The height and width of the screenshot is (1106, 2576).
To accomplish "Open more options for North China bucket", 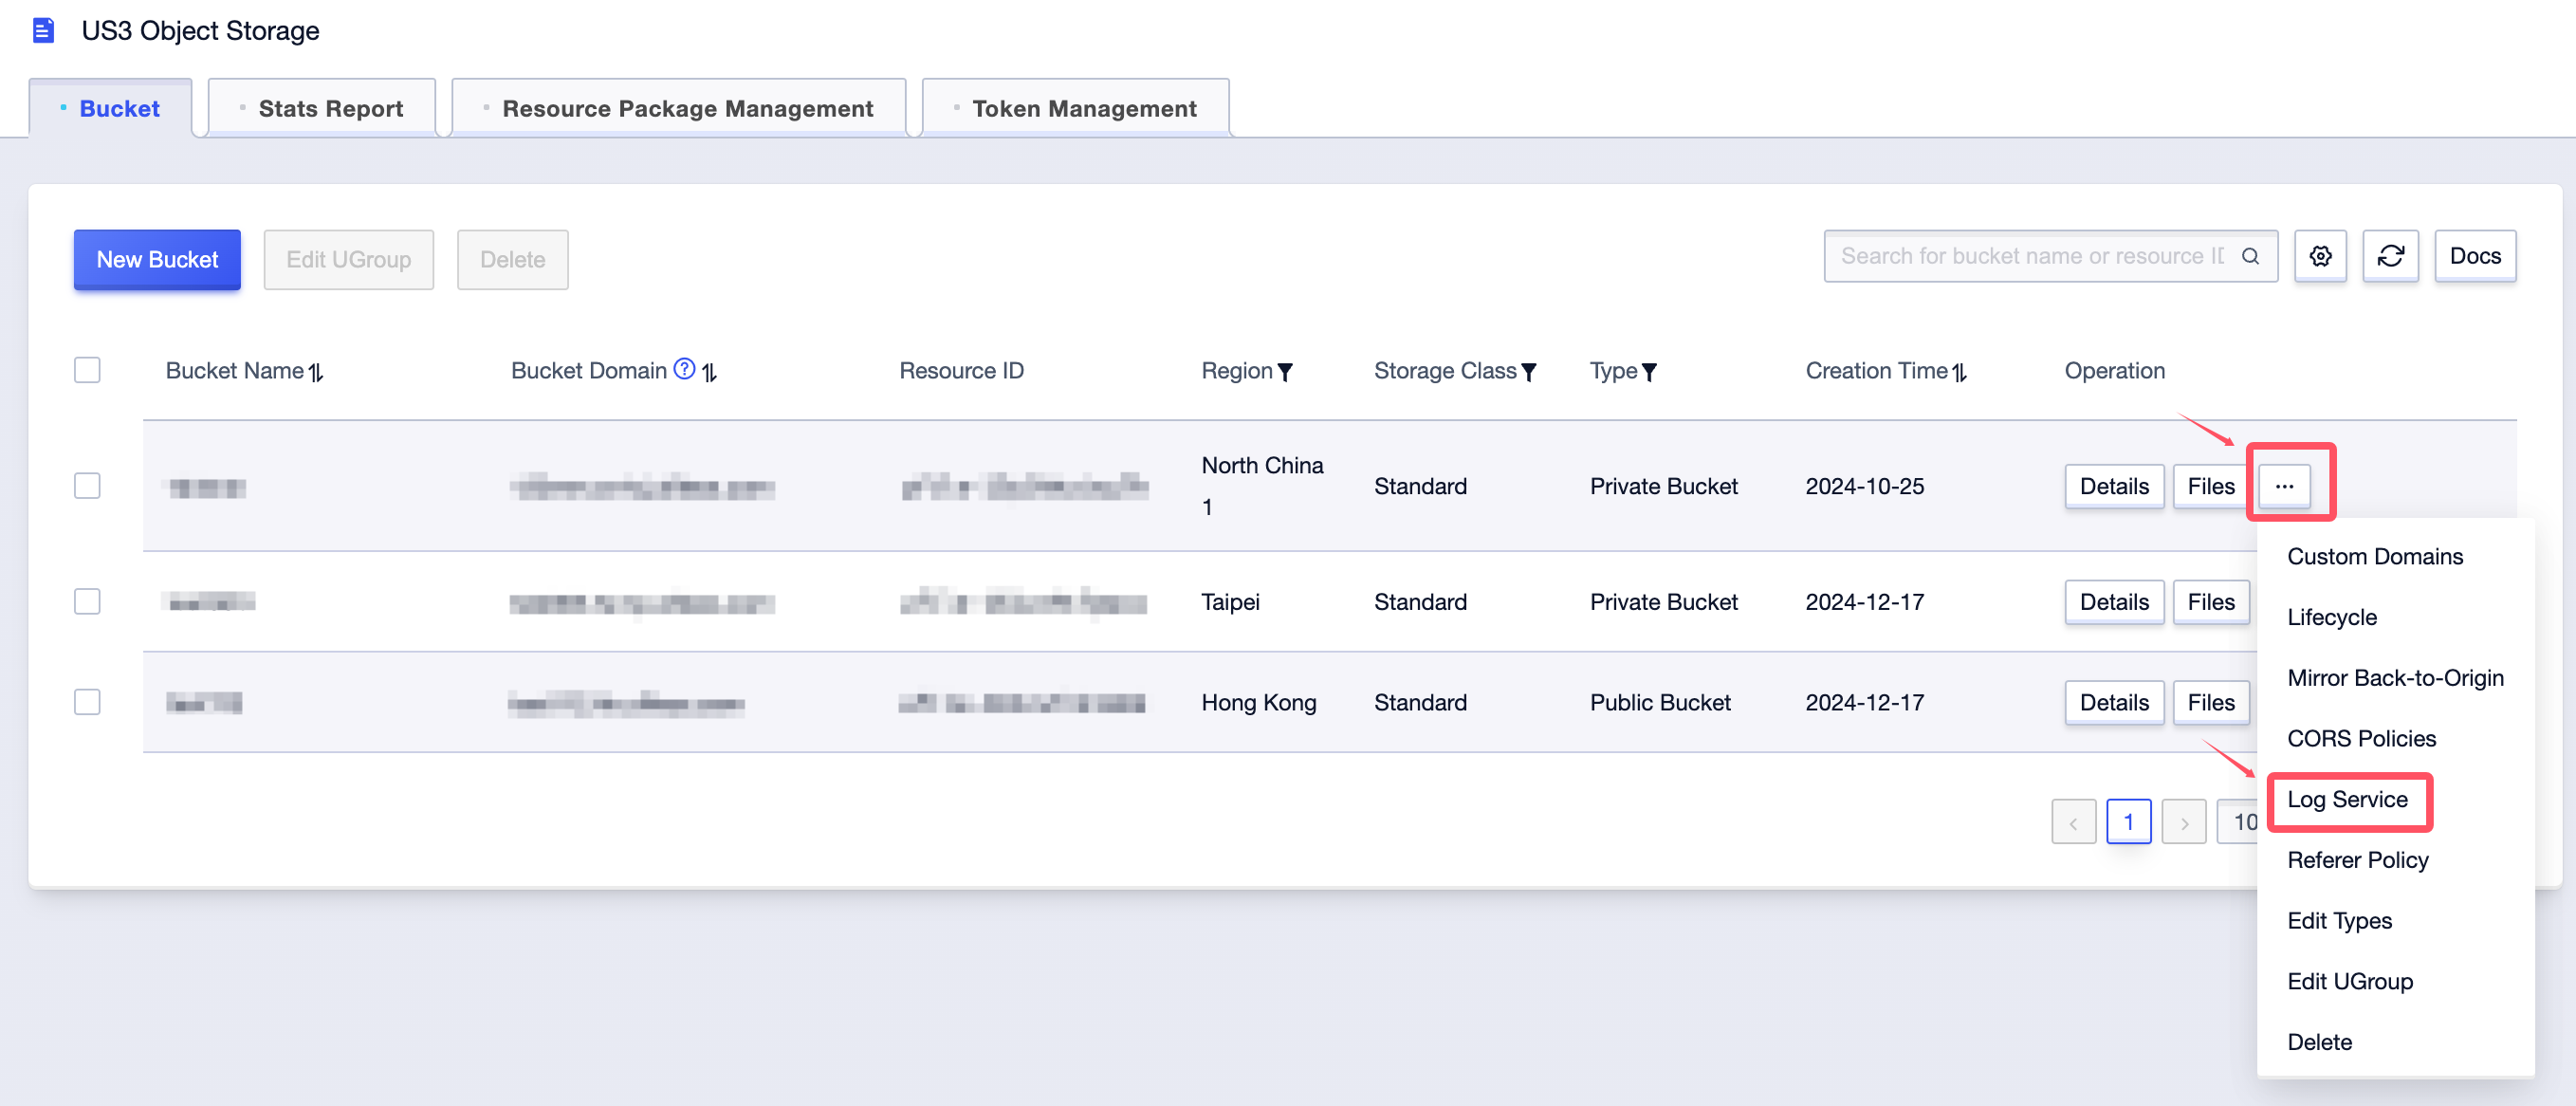I will (x=2284, y=486).
